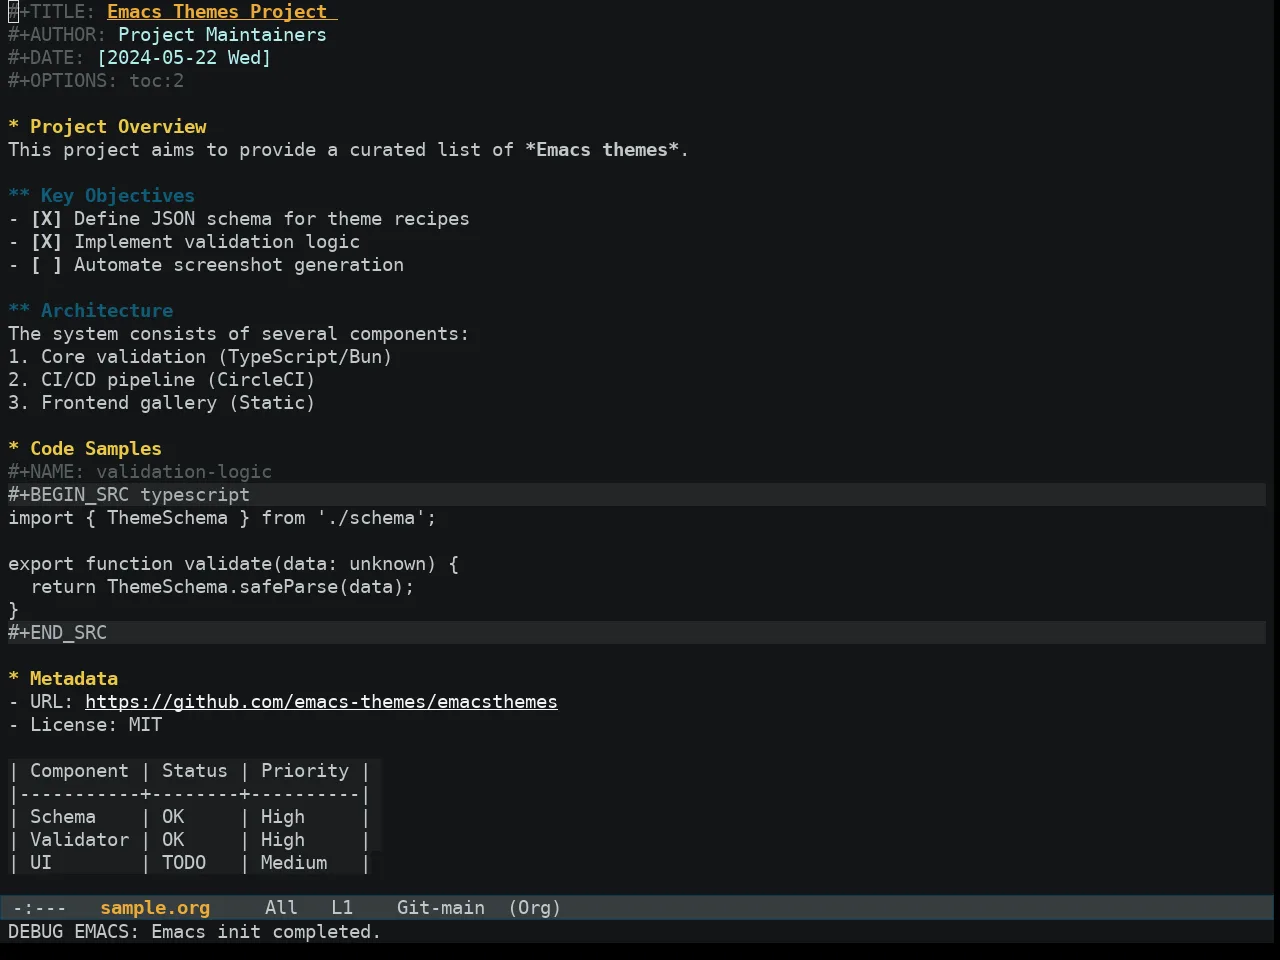Click the #+OPTIONS: toc:2 line
The width and height of the screenshot is (1280, 960).
96,81
